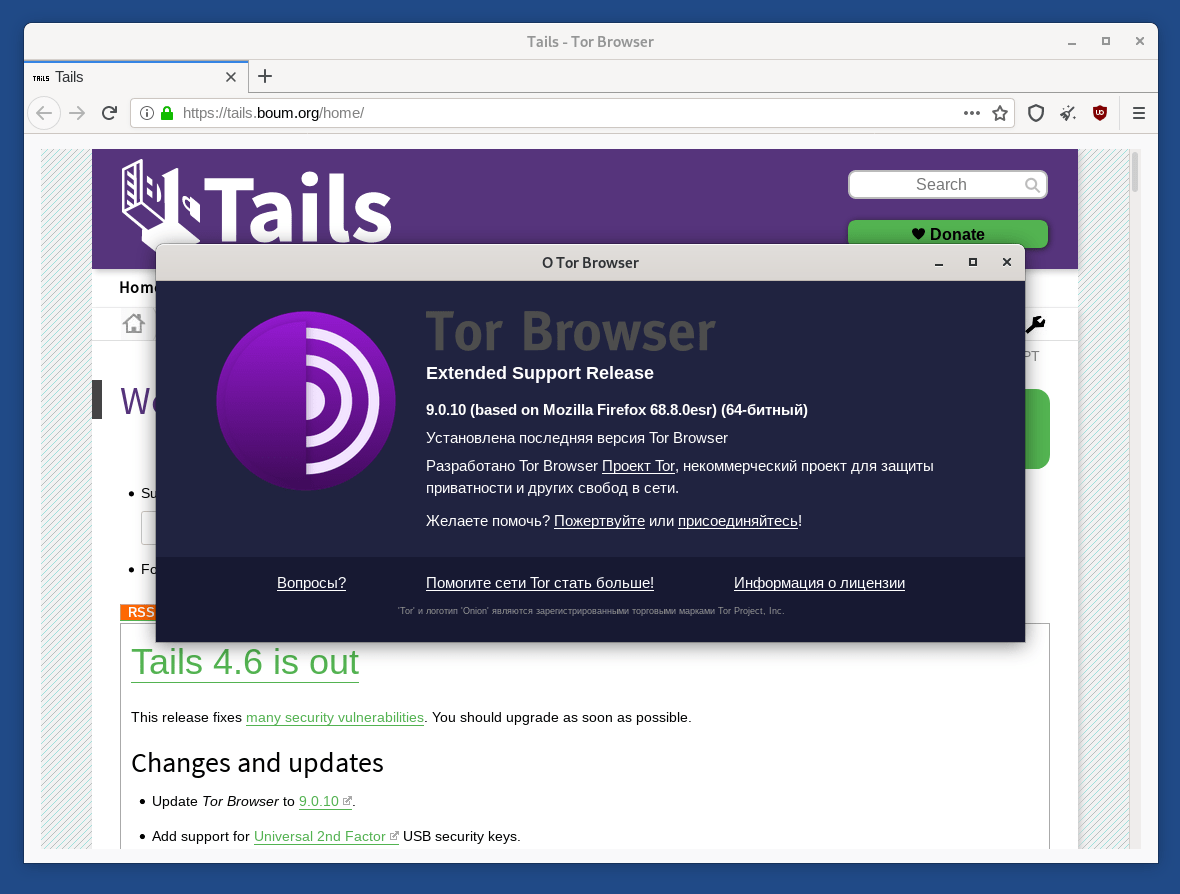Reload the current Tails page
The width and height of the screenshot is (1180, 894).
[109, 114]
